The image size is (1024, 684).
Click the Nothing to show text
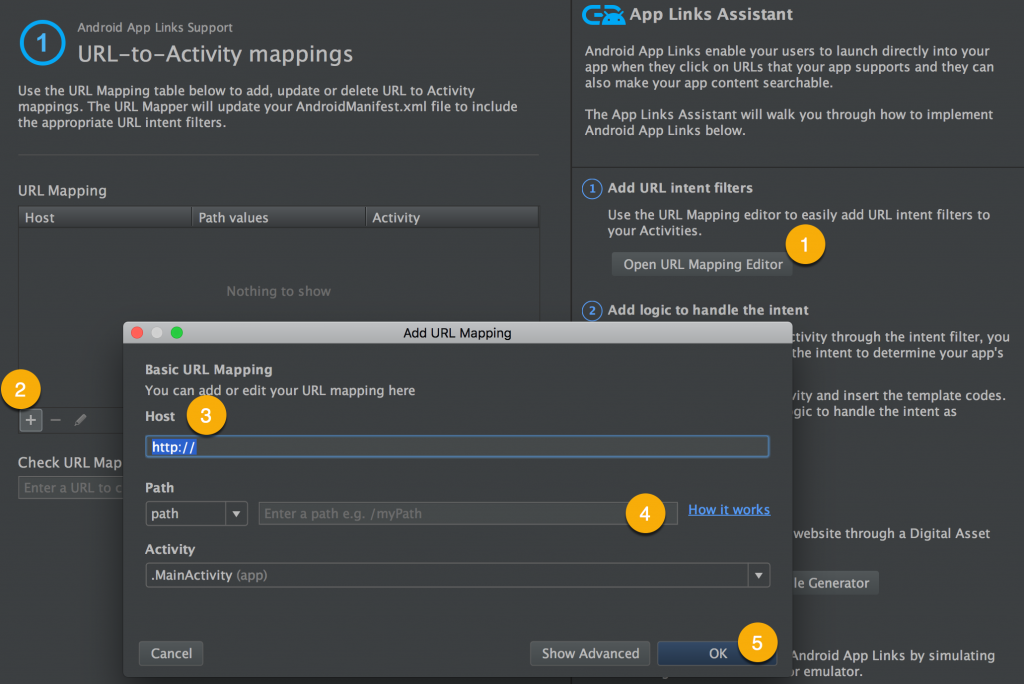pyautogui.click(x=278, y=291)
